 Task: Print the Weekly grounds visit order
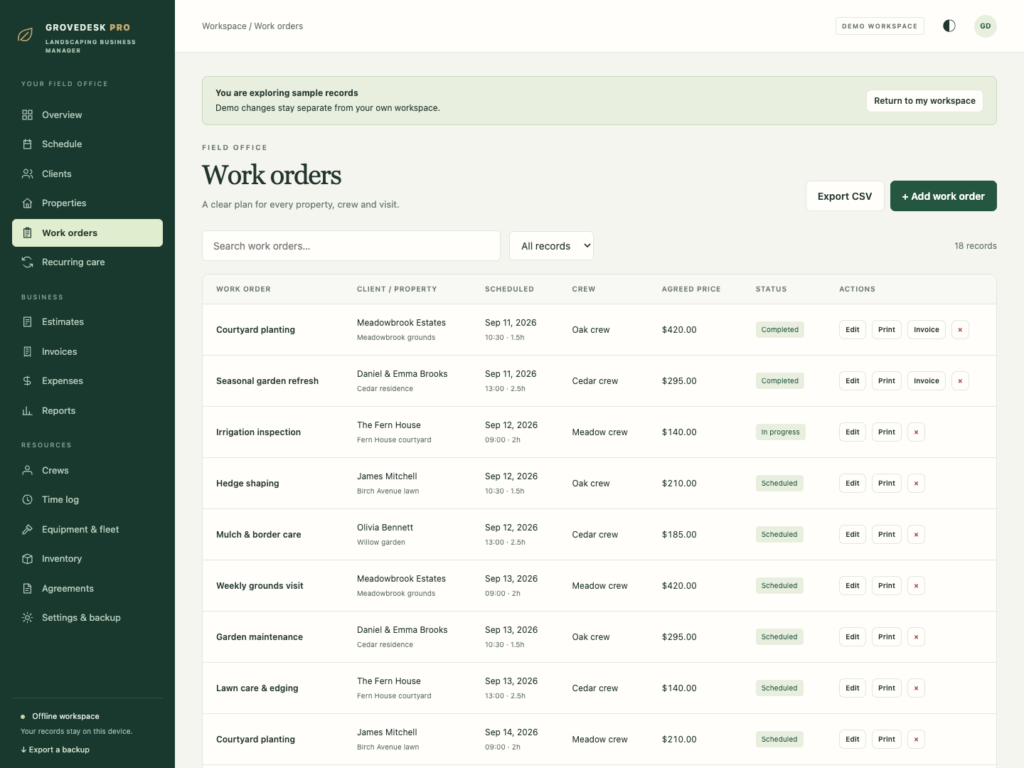point(886,586)
